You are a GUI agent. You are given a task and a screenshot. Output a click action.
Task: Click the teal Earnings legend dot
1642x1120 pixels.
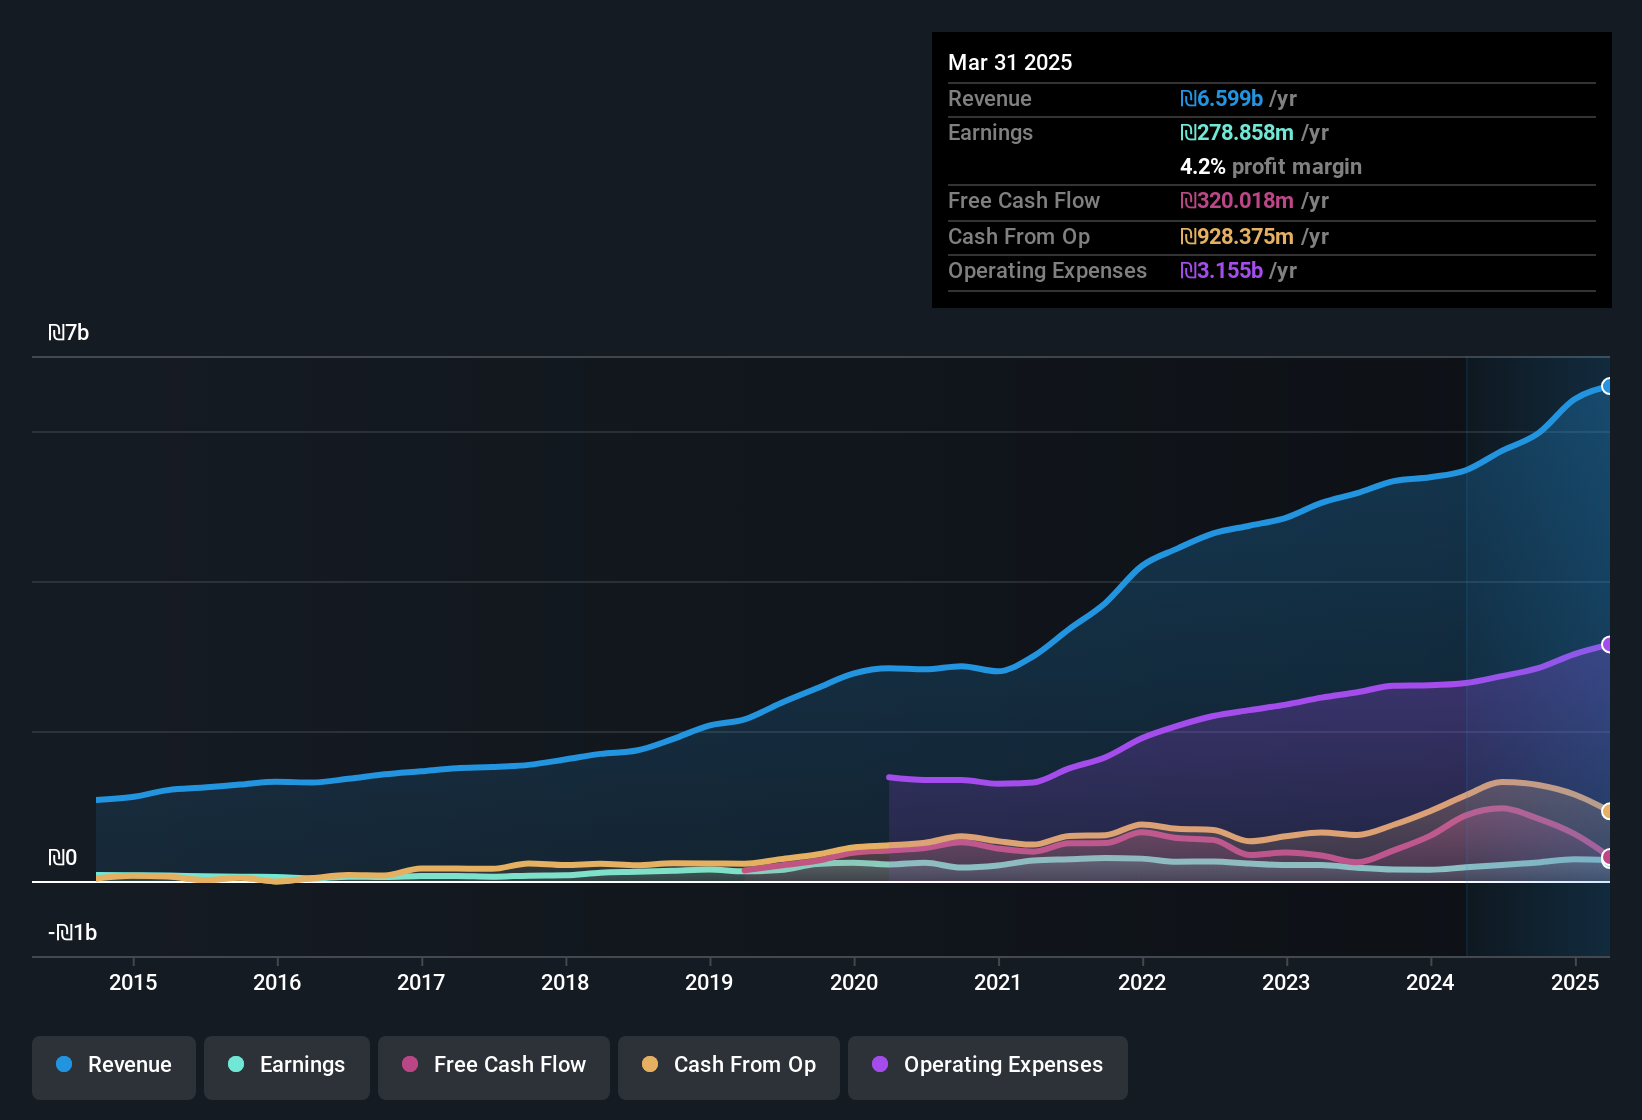pos(236,1065)
